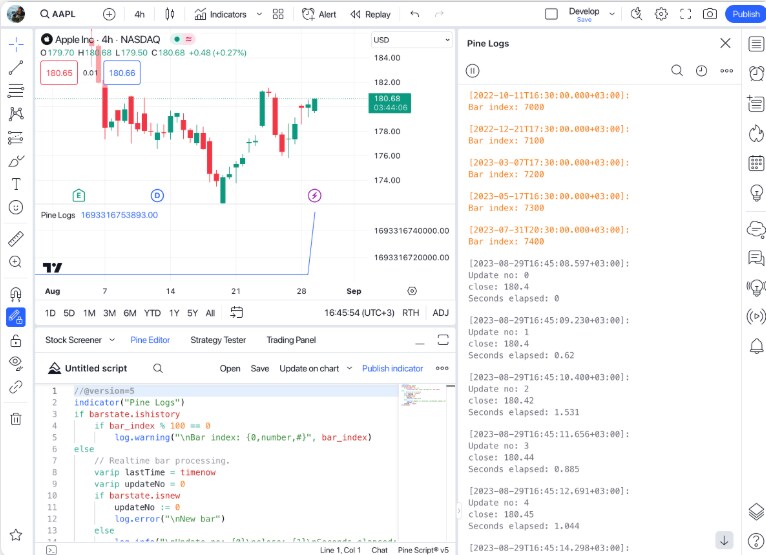Toggle stay in drawing mode
The width and height of the screenshot is (766, 555).
tap(16, 317)
